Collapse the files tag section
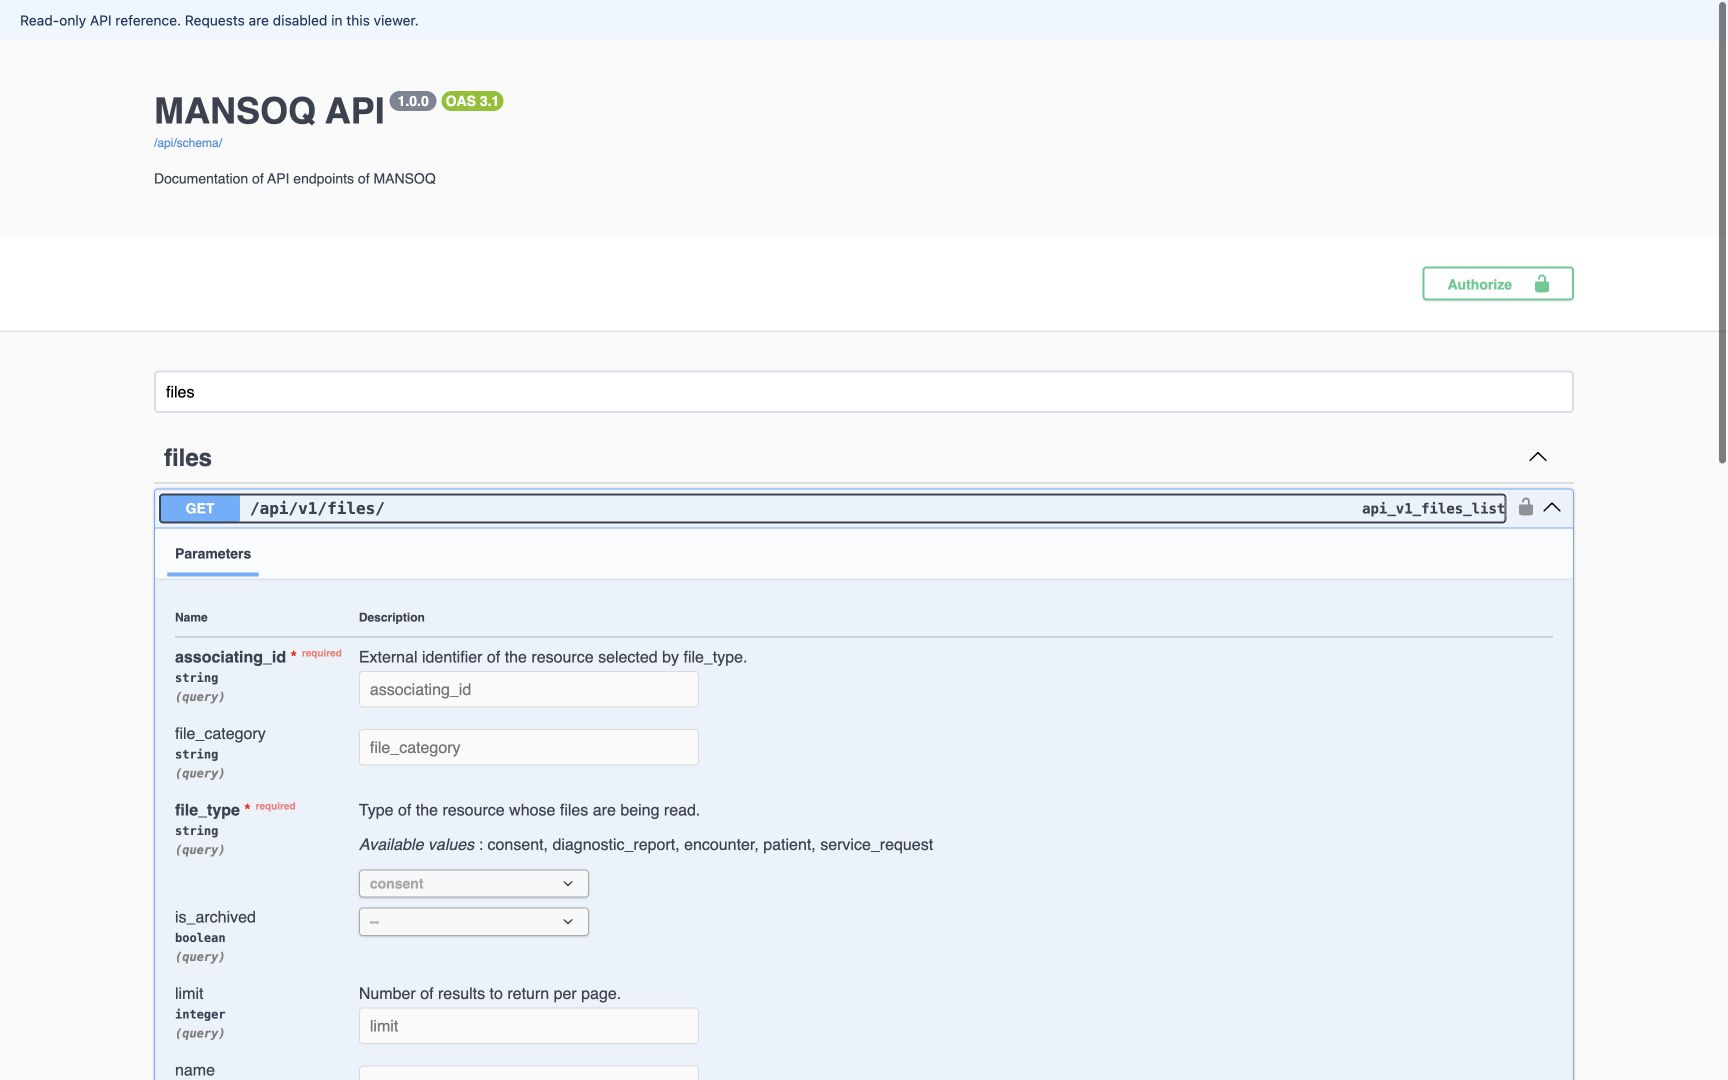1728x1080 pixels. 1538,457
